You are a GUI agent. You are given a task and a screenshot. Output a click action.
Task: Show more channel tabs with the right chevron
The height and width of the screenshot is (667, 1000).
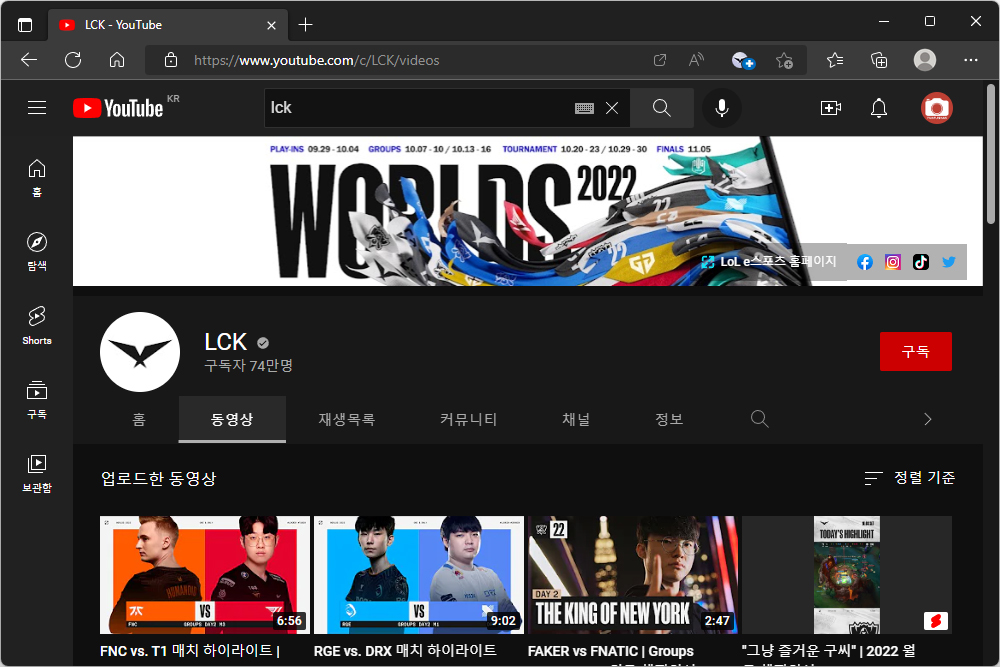tap(927, 419)
